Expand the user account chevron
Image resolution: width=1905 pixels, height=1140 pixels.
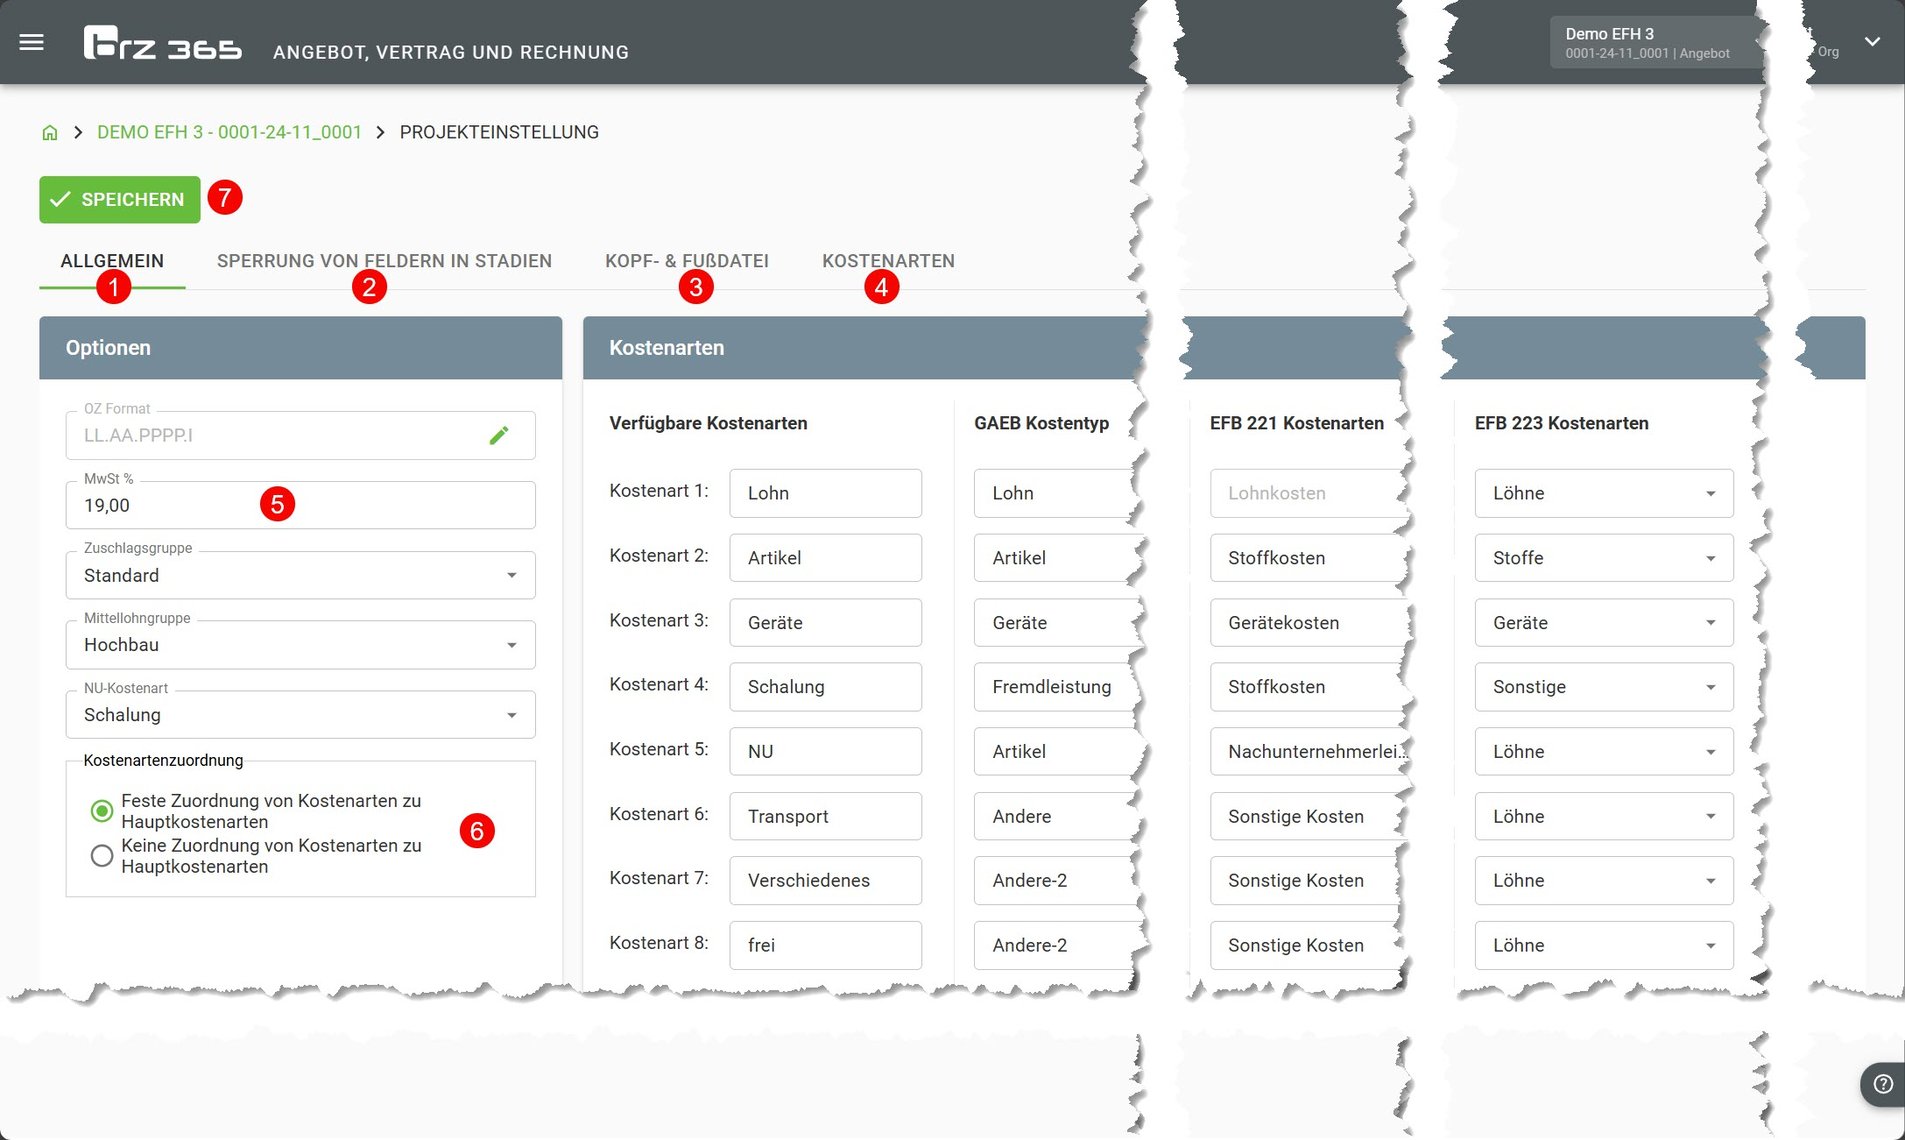click(x=1872, y=42)
